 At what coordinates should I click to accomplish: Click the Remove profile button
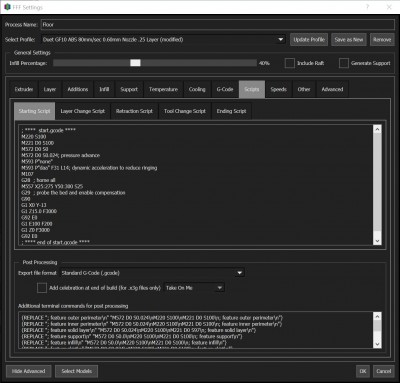click(x=382, y=39)
